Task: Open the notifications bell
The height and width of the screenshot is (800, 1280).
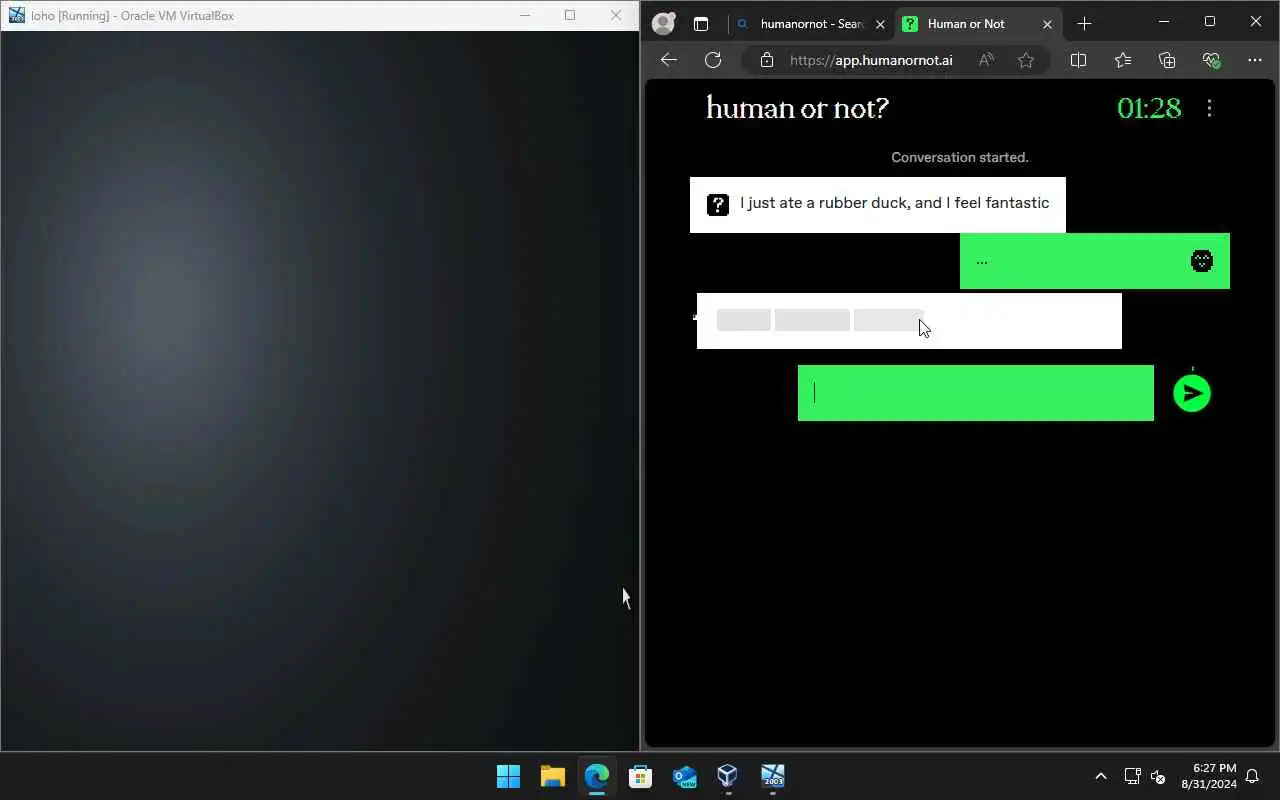Action: (x=1252, y=776)
